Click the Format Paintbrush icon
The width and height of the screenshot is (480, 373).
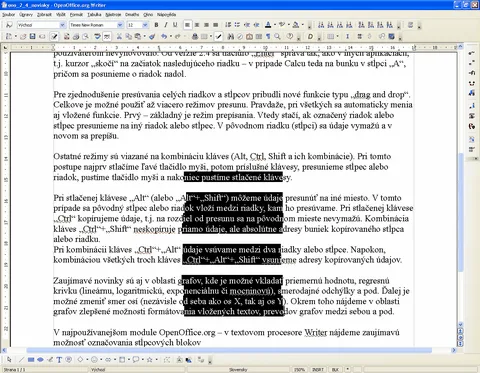(152, 36)
